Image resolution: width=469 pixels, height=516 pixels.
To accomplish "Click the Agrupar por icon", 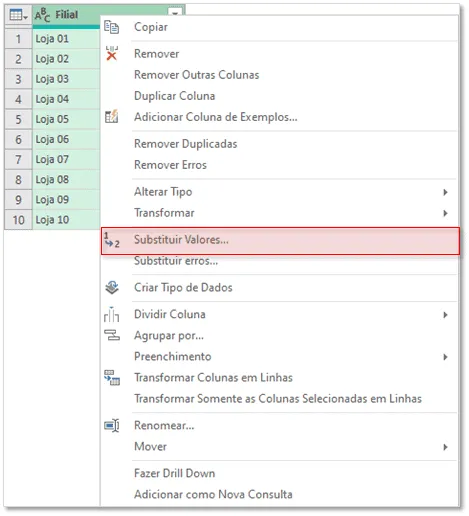I will pyautogui.click(x=112, y=335).
